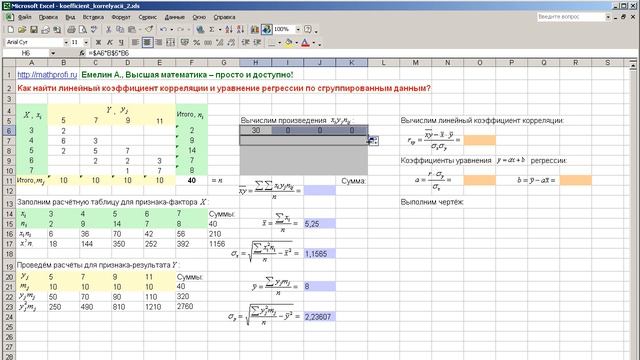Image resolution: width=640 pixels, height=360 pixels.
Task: Toggle underline formatting
Action: point(121,42)
